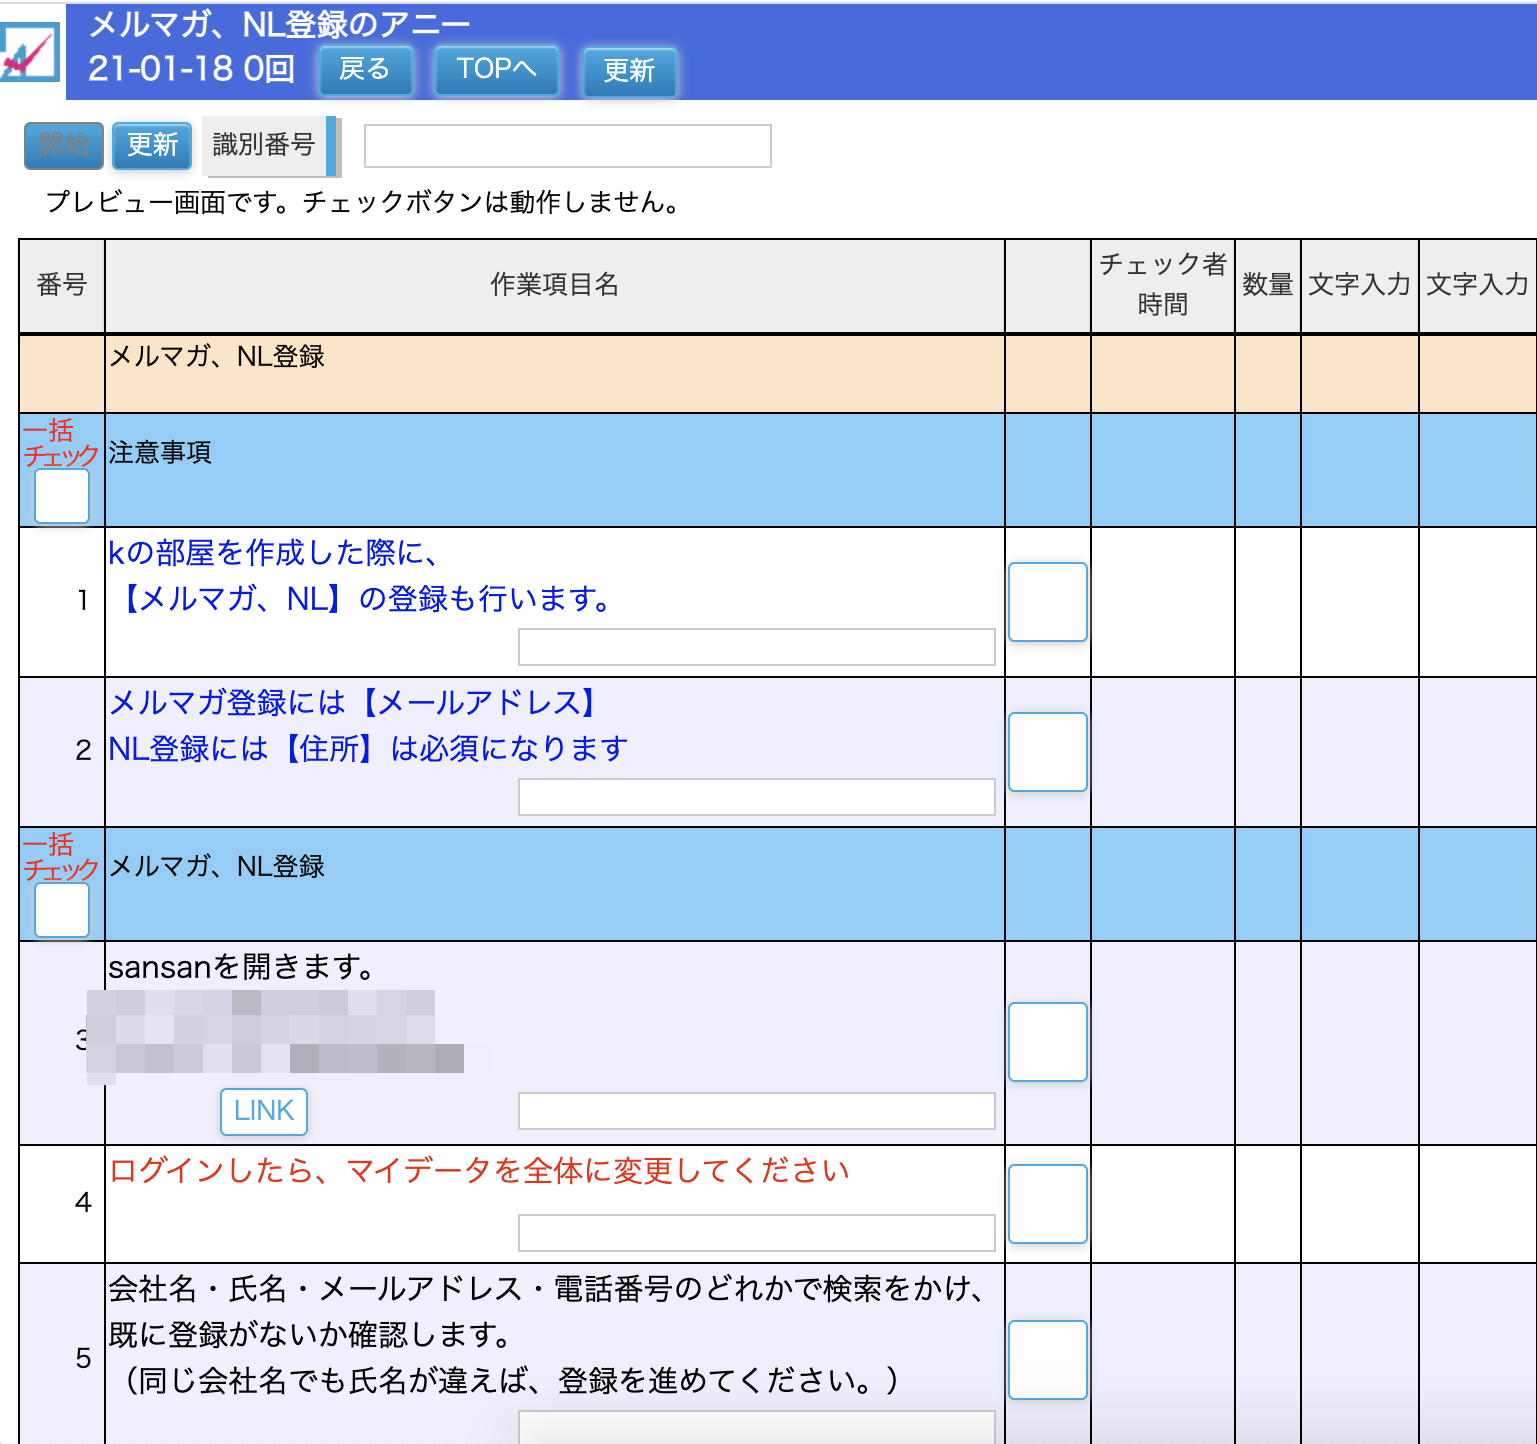
Task: Click the checkmark logo icon top-left
Action: pyautogui.click(x=31, y=50)
